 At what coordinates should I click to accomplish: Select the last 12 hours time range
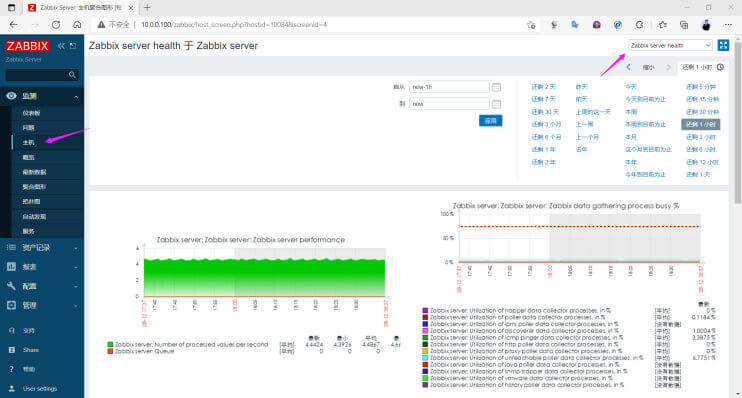coord(702,162)
